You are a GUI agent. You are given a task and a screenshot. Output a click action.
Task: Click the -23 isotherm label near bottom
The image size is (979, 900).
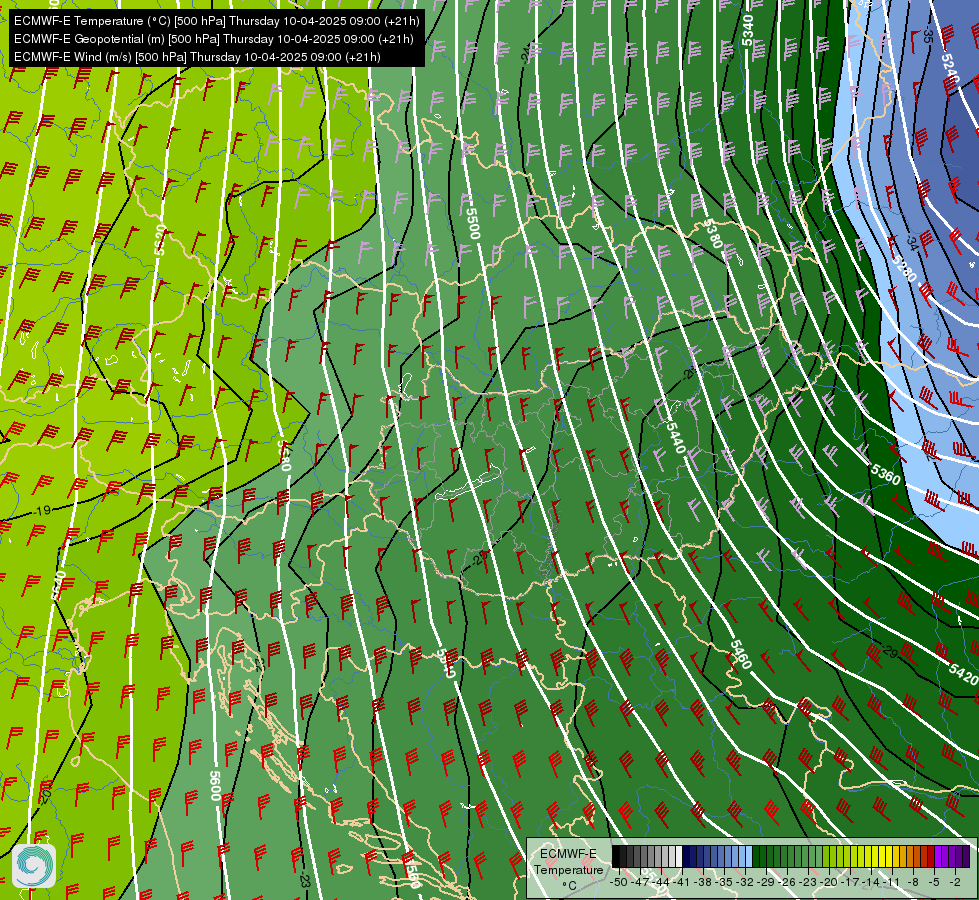point(304,880)
